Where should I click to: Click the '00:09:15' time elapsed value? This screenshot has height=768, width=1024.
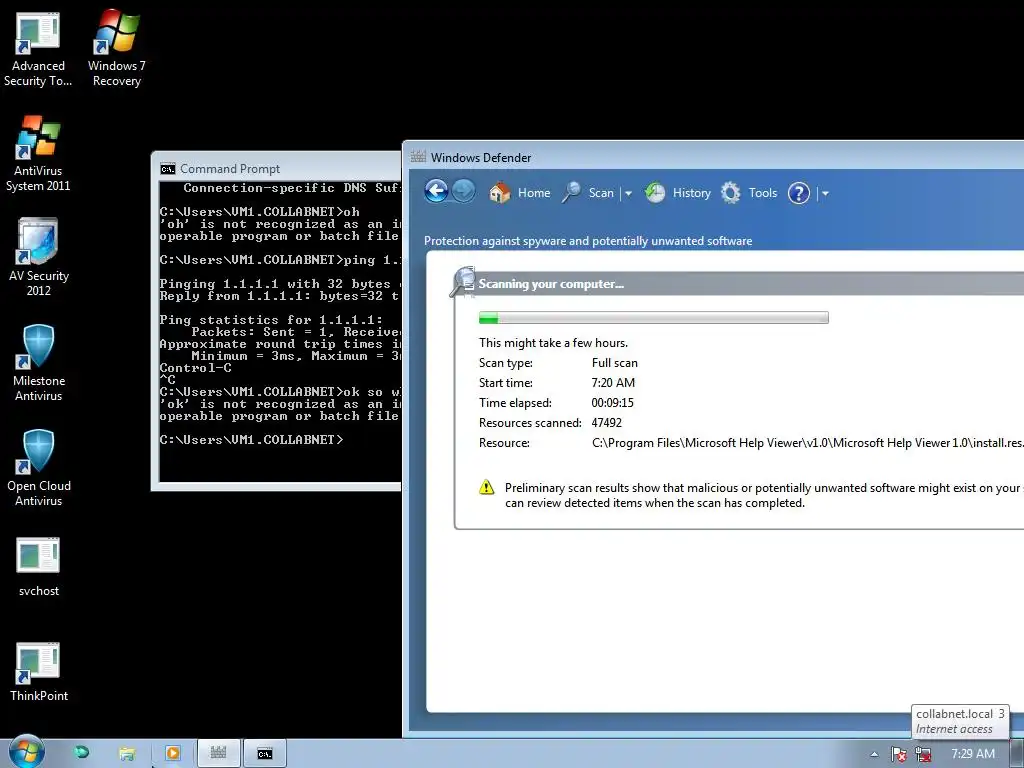[x=613, y=402]
